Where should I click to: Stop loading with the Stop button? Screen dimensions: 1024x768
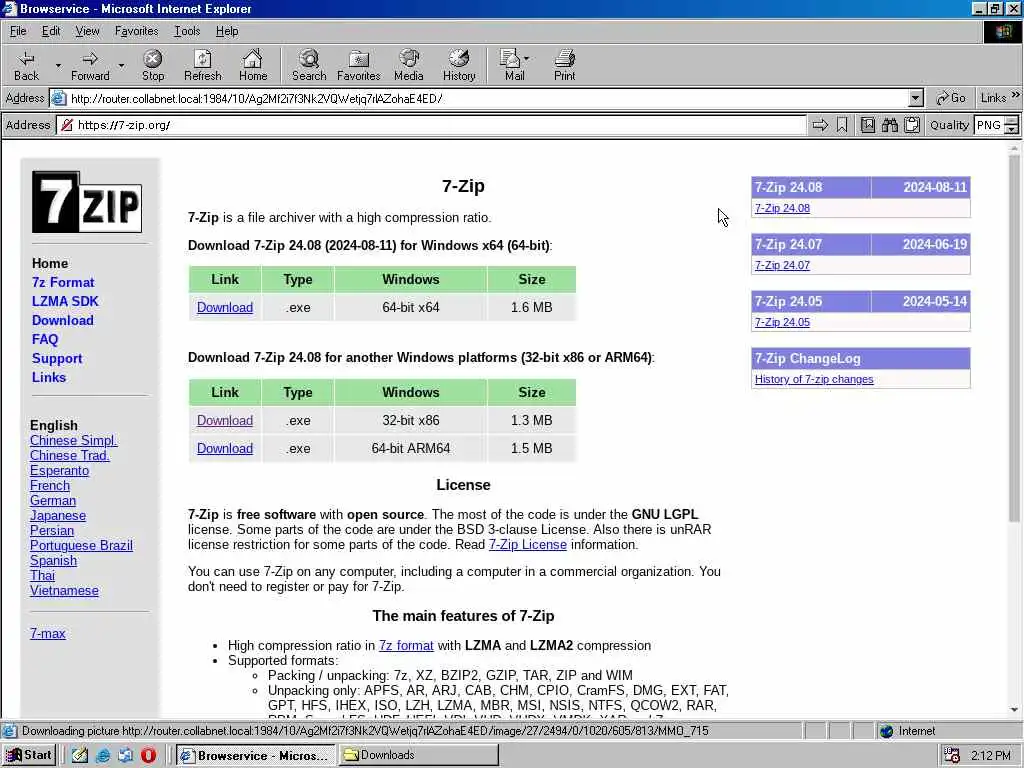(x=153, y=65)
